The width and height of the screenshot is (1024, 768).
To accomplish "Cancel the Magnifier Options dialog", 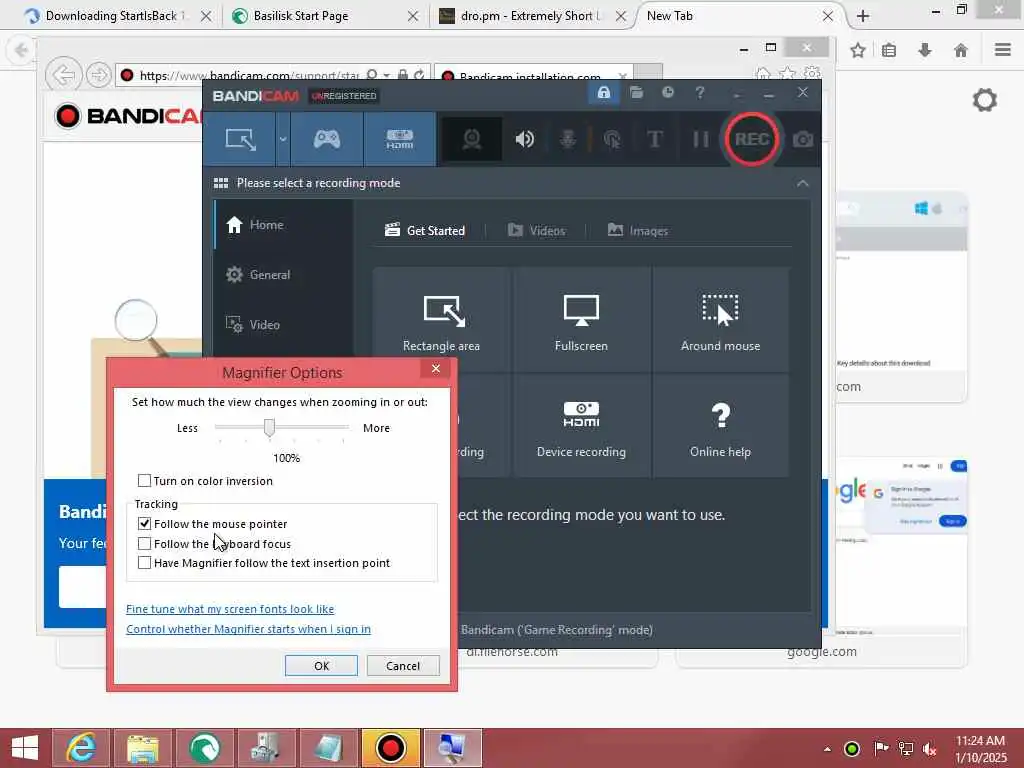I will (403, 665).
